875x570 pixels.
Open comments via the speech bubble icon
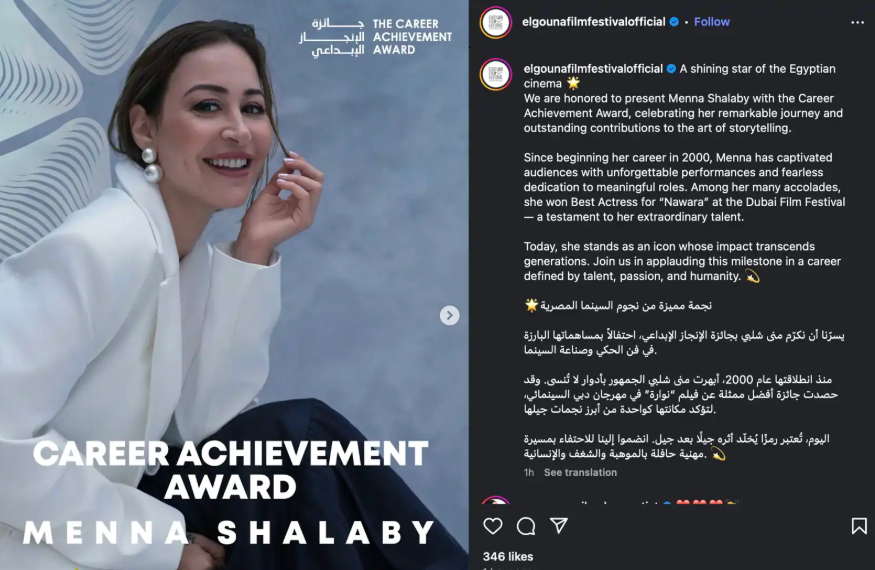(526, 526)
